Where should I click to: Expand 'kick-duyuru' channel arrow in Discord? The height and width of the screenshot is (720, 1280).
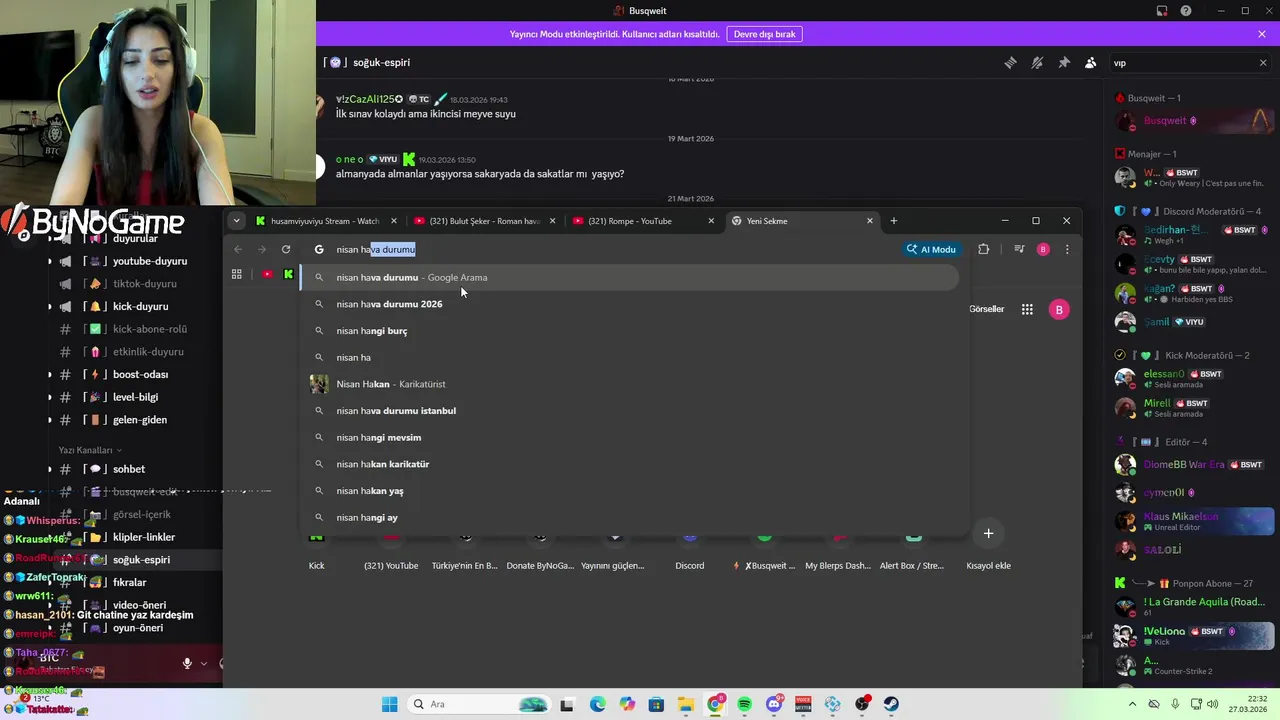50,306
